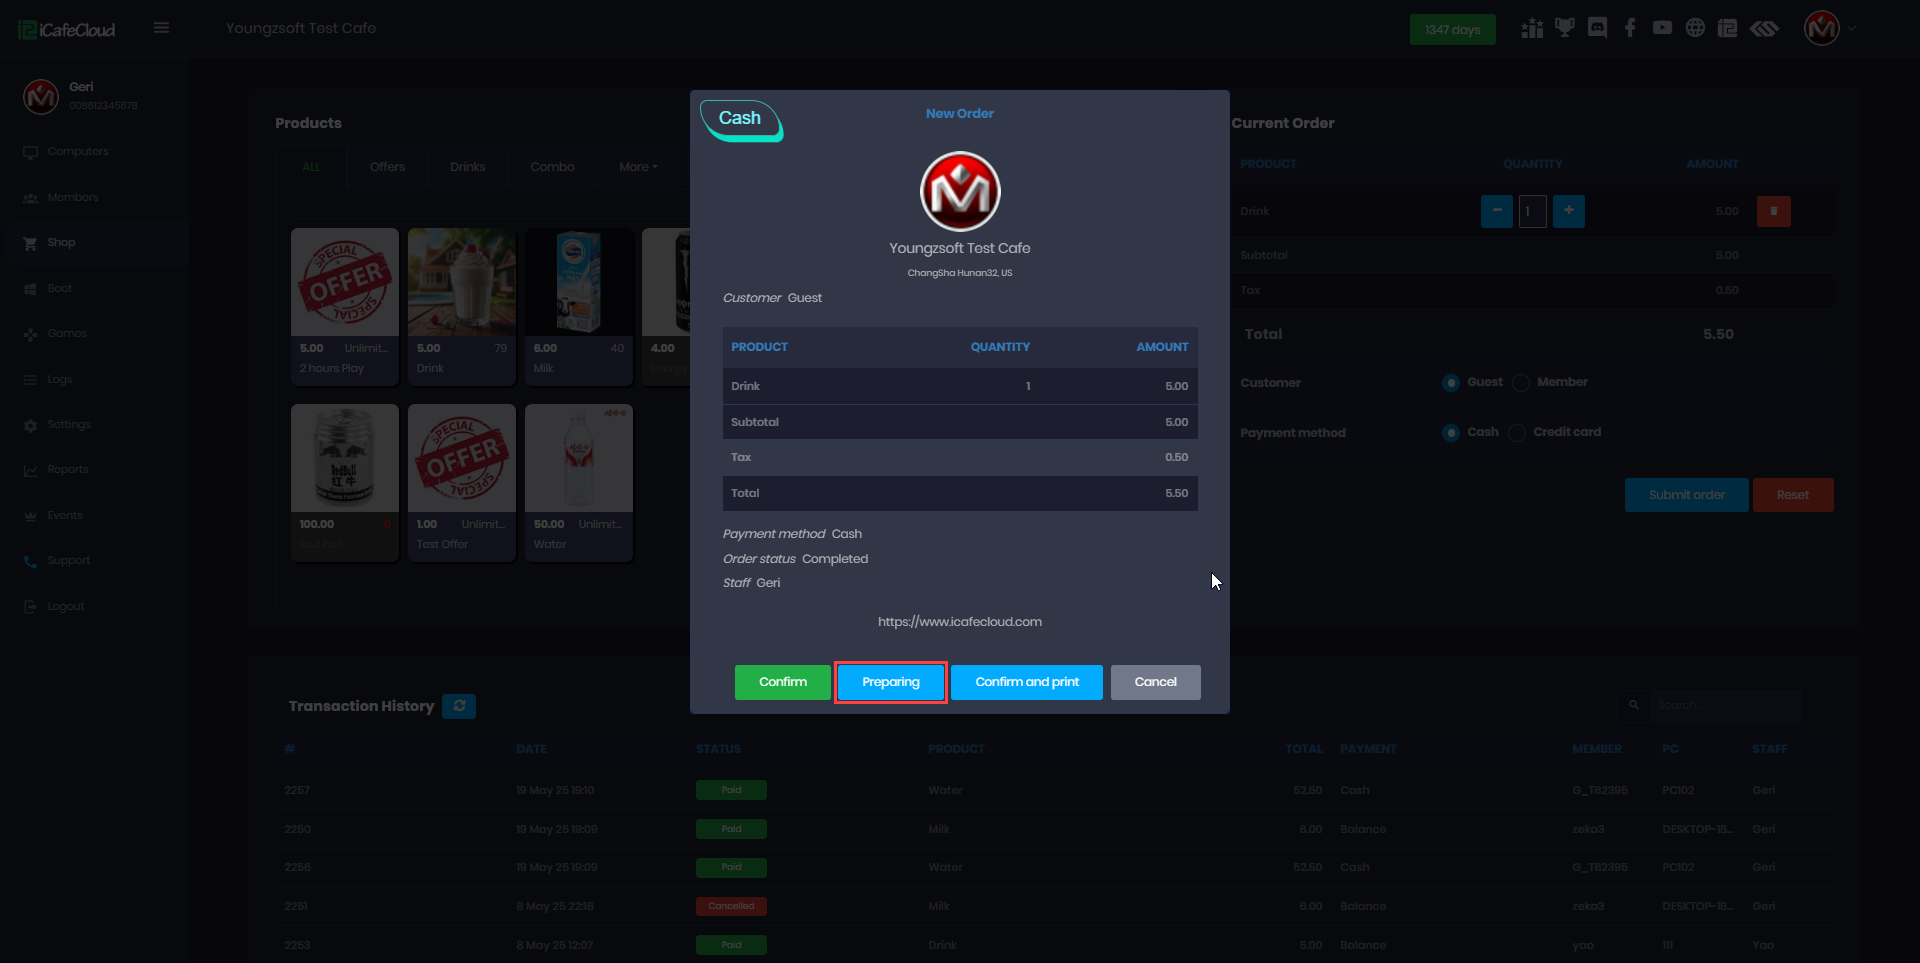The image size is (1920, 963).
Task: Choose Confirm and print
Action: (1027, 682)
